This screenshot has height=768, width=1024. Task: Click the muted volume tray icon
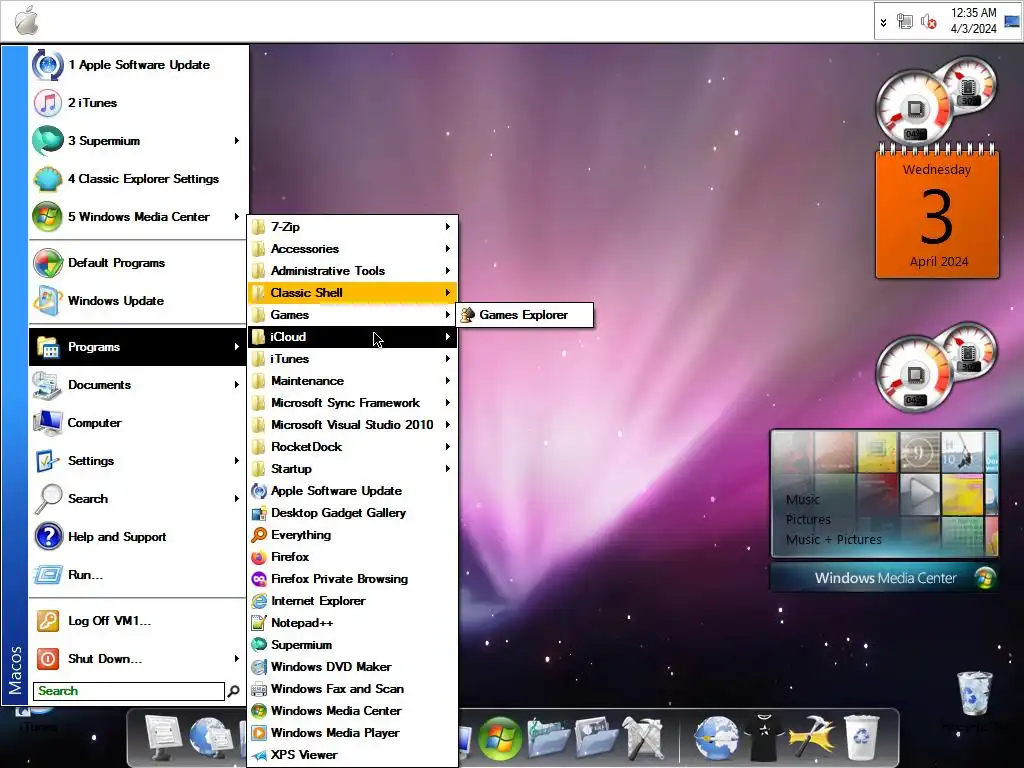[x=928, y=22]
